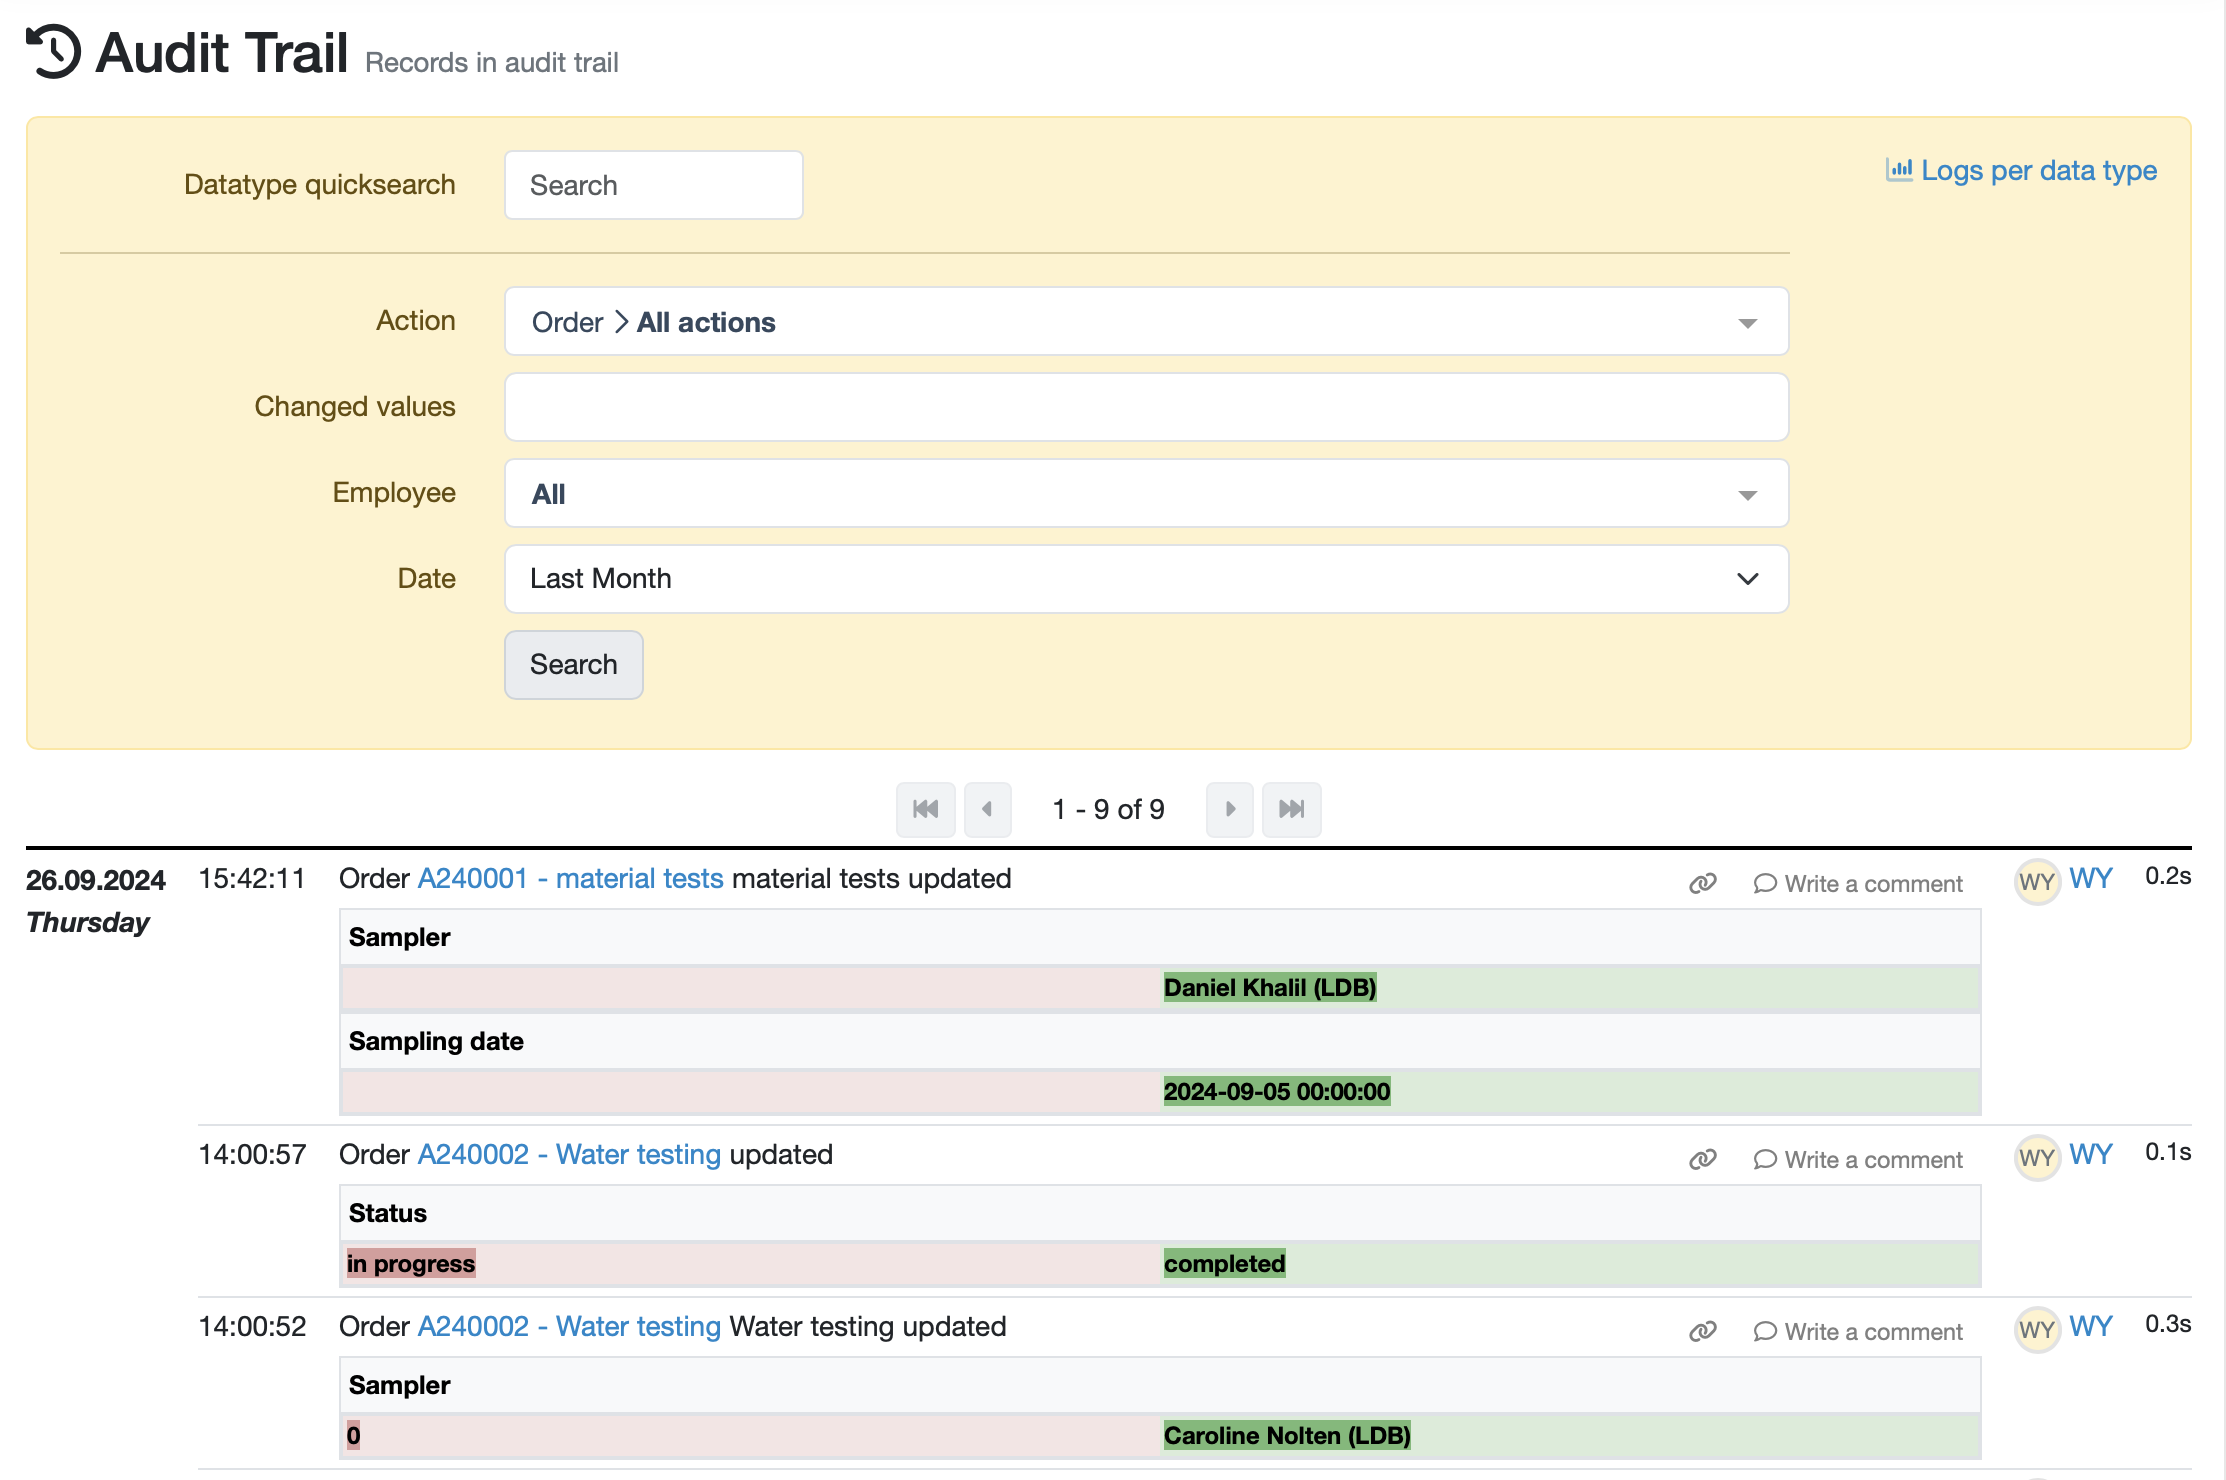The width and height of the screenshot is (2226, 1480).
Task: Open order A240002 - Water testing
Action: (x=569, y=1154)
